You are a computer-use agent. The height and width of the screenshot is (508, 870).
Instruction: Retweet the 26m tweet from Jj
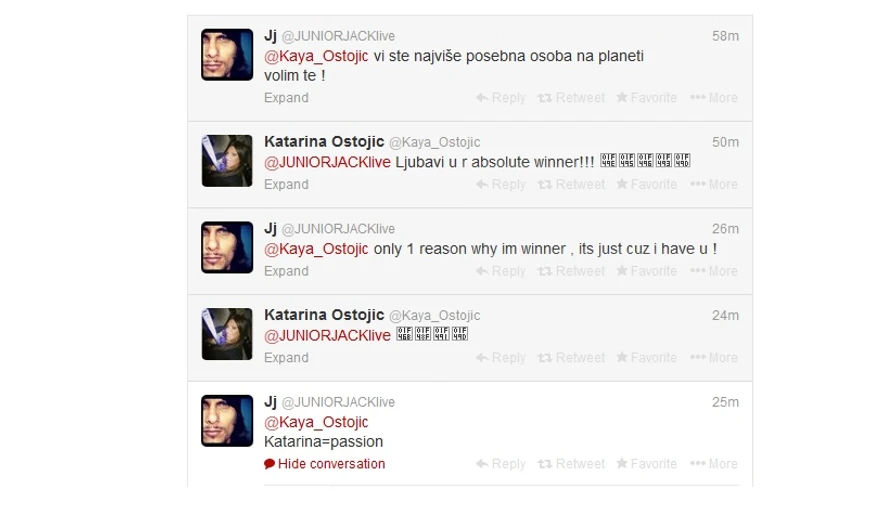tap(571, 271)
